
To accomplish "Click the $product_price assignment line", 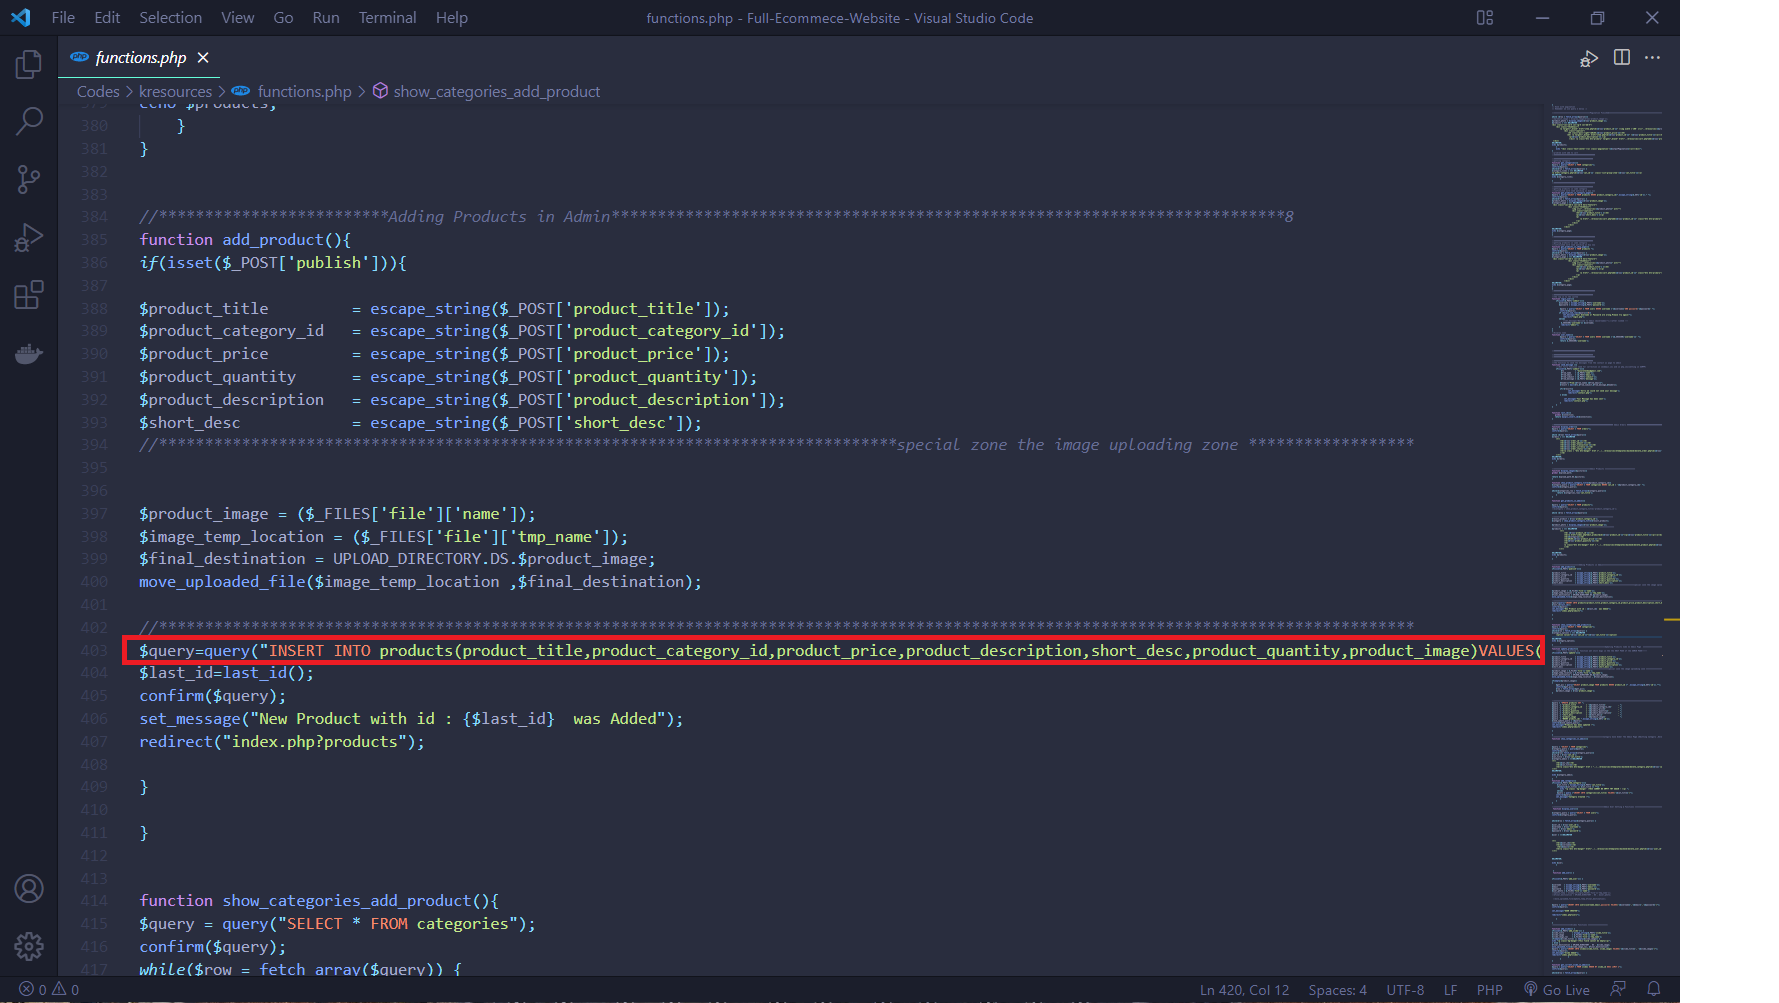I will click(x=434, y=354).
